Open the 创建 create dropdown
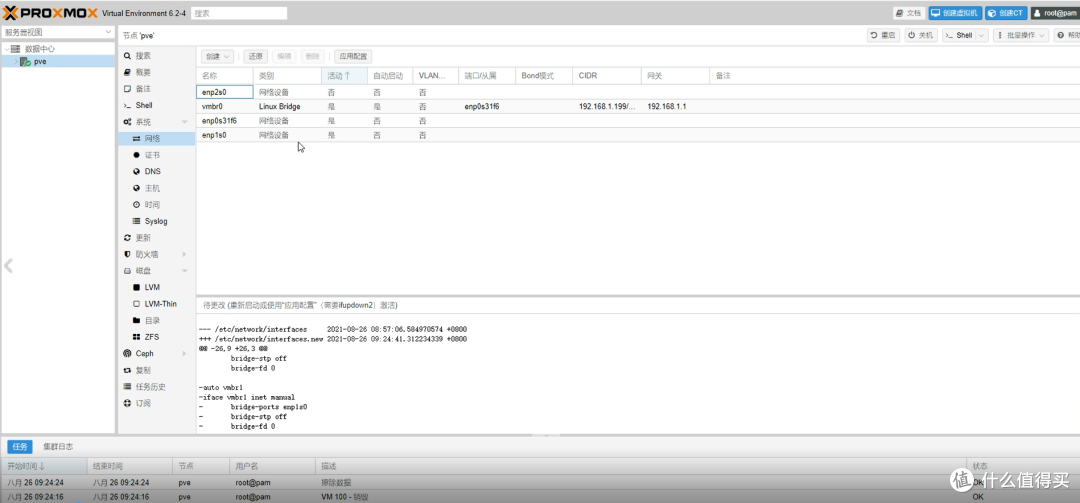 click(x=218, y=57)
